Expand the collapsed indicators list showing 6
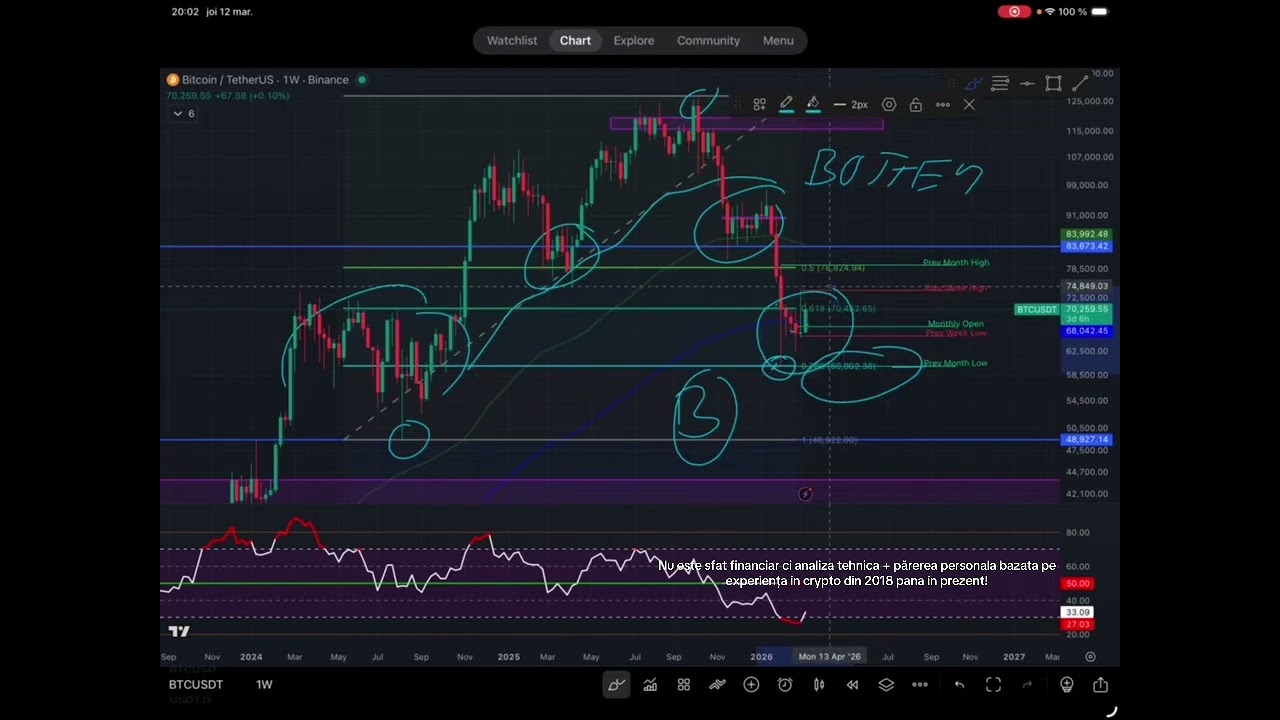 click(x=184, y=114)
